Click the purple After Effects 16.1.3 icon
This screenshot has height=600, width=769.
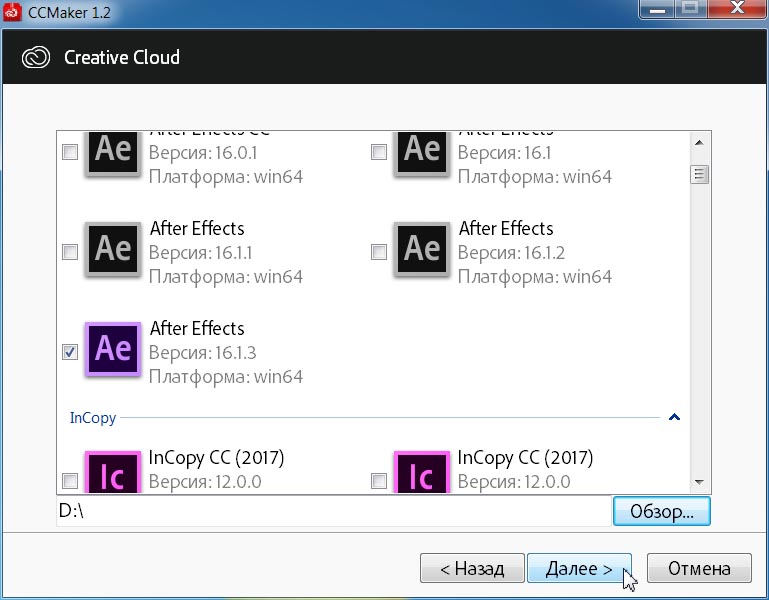[113, 349]
